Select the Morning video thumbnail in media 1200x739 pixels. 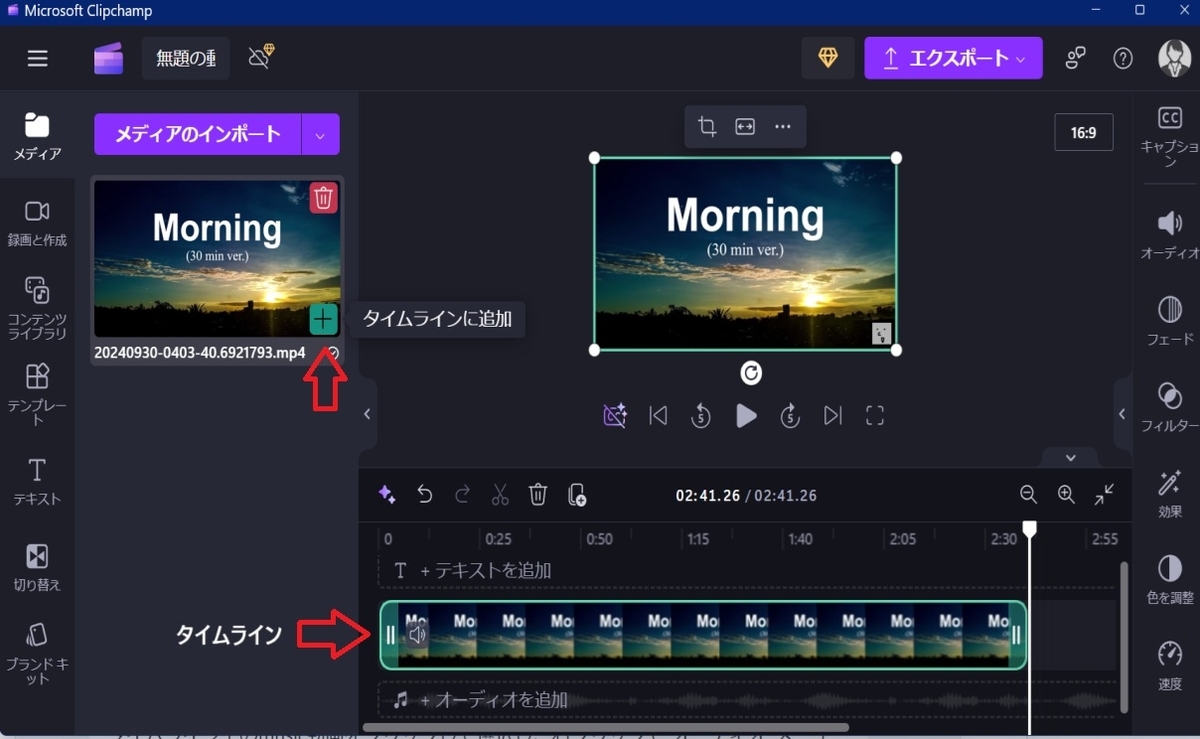coord(217,259)
